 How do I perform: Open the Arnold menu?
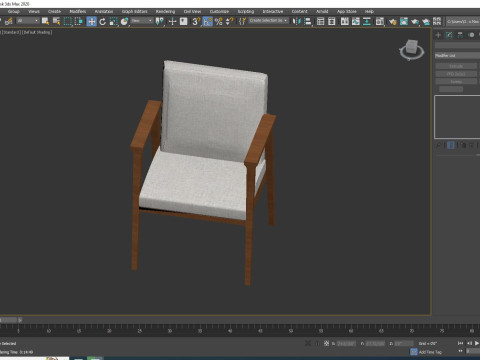tap(322, 11)
